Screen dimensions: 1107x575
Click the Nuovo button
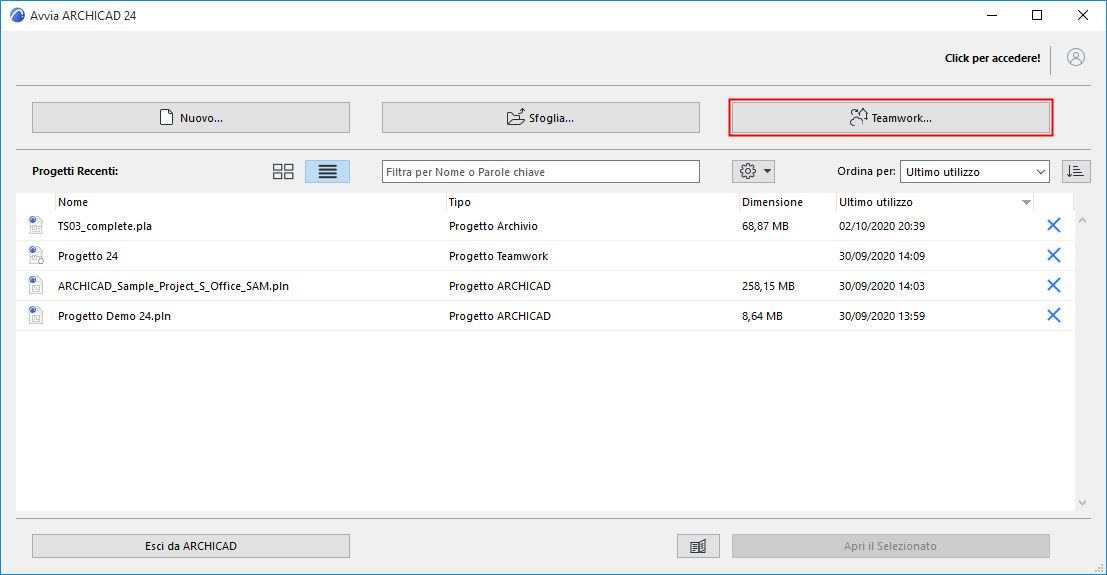coord(191,117)
